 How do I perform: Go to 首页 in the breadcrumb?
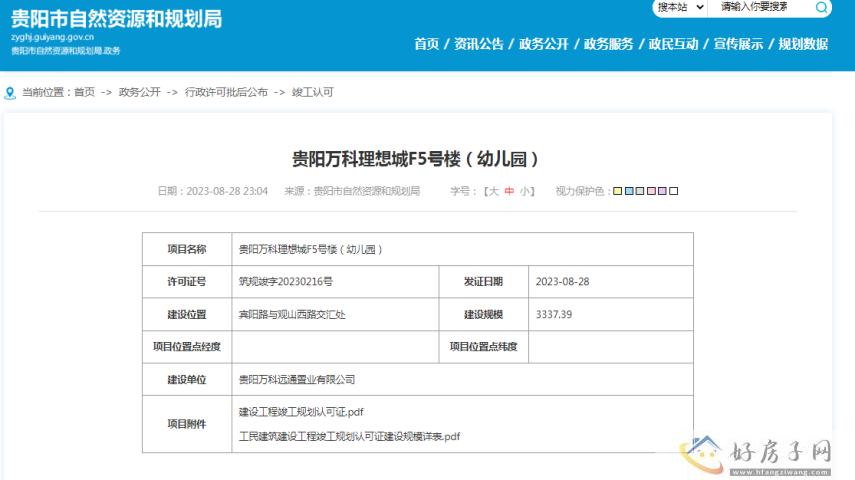coord(85,92)
